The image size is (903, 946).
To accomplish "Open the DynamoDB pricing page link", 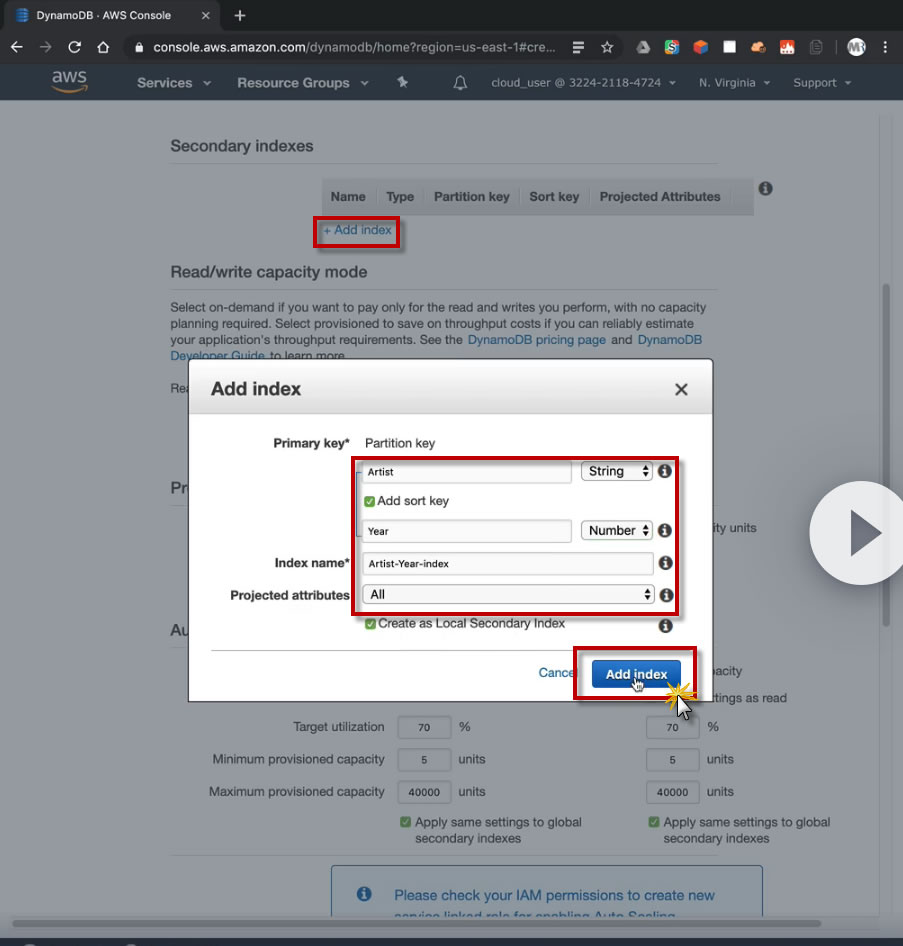I will pos(536,340).
